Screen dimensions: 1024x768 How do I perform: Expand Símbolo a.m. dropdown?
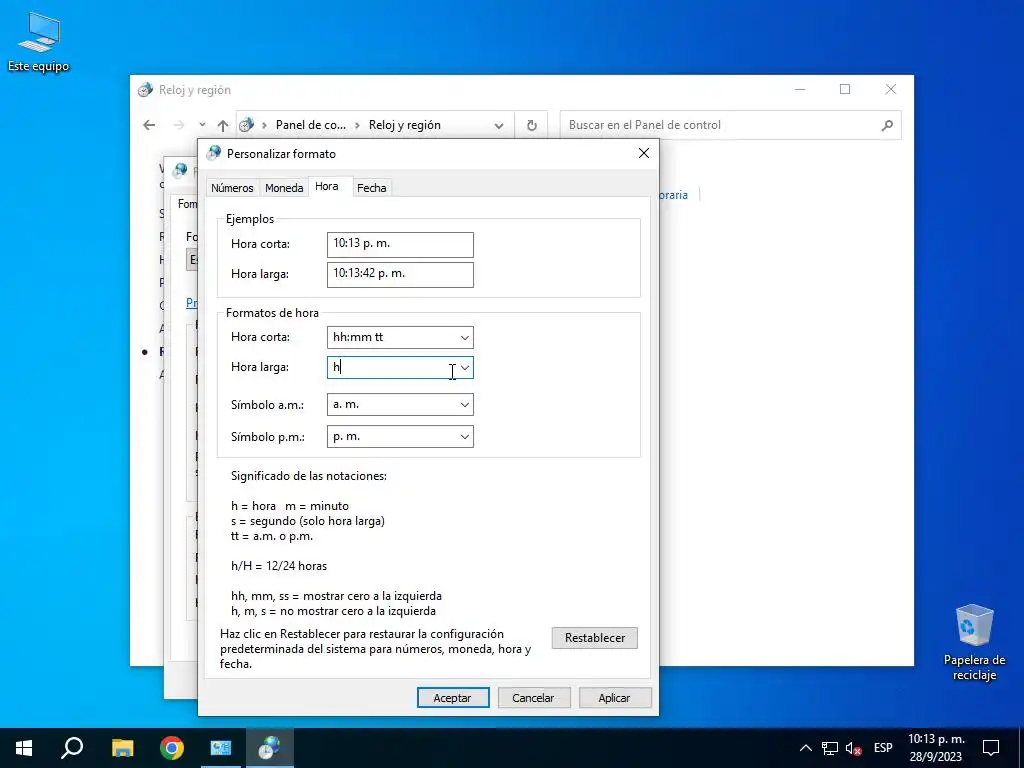tap(464, 404)
